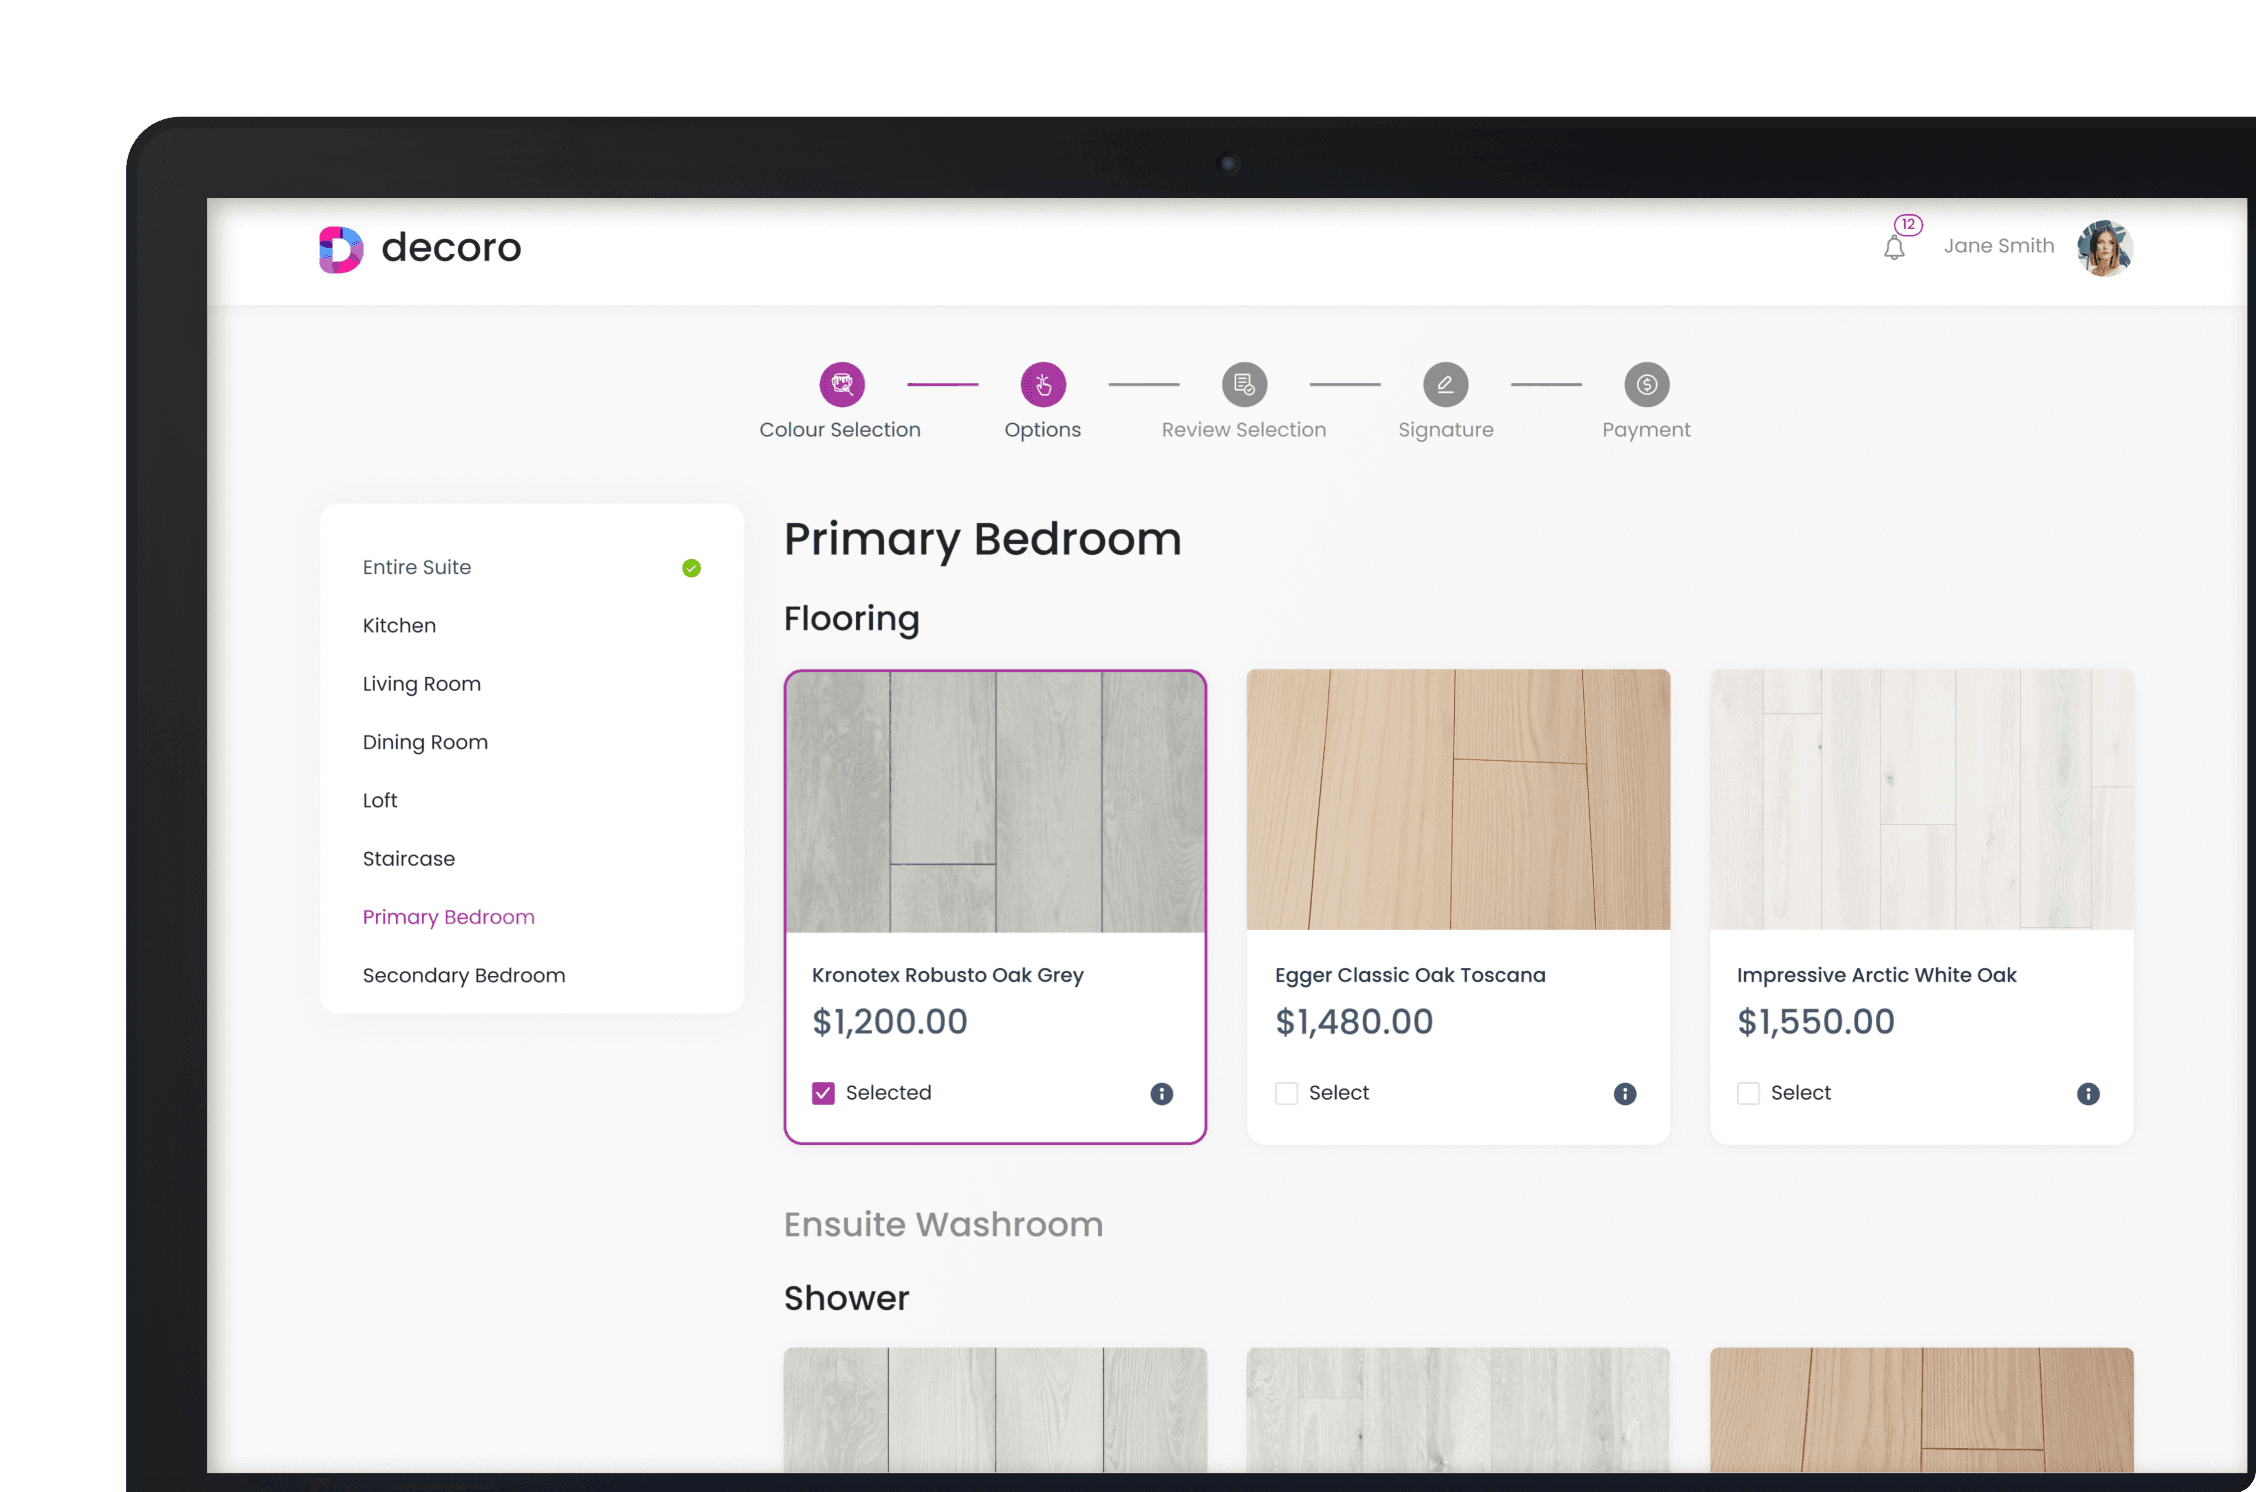Click Impressive Arctic White Oak flooring image
The width and height of the screenshot is (2256, 1492).
[1922, 800]
